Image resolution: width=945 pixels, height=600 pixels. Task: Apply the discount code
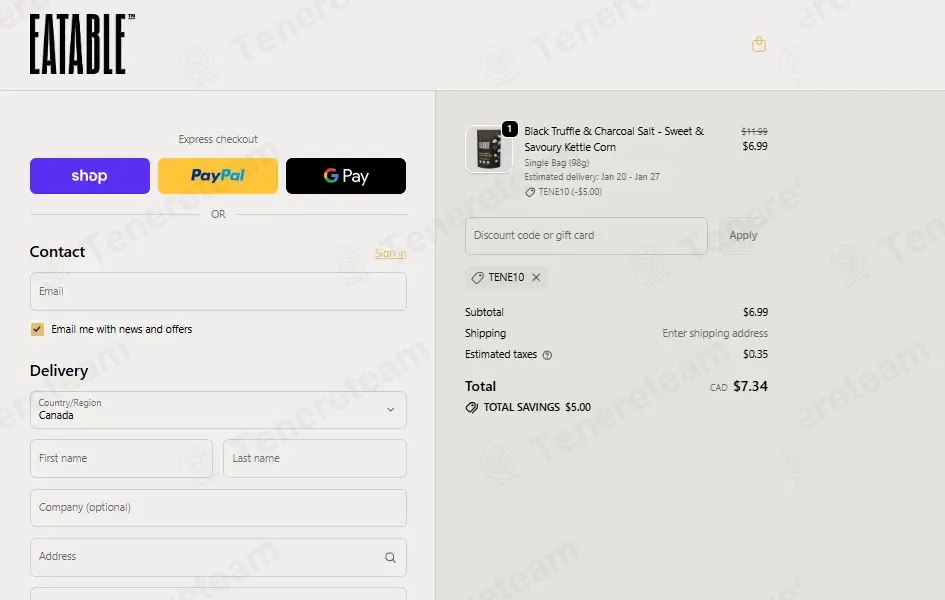coord(743,236)
